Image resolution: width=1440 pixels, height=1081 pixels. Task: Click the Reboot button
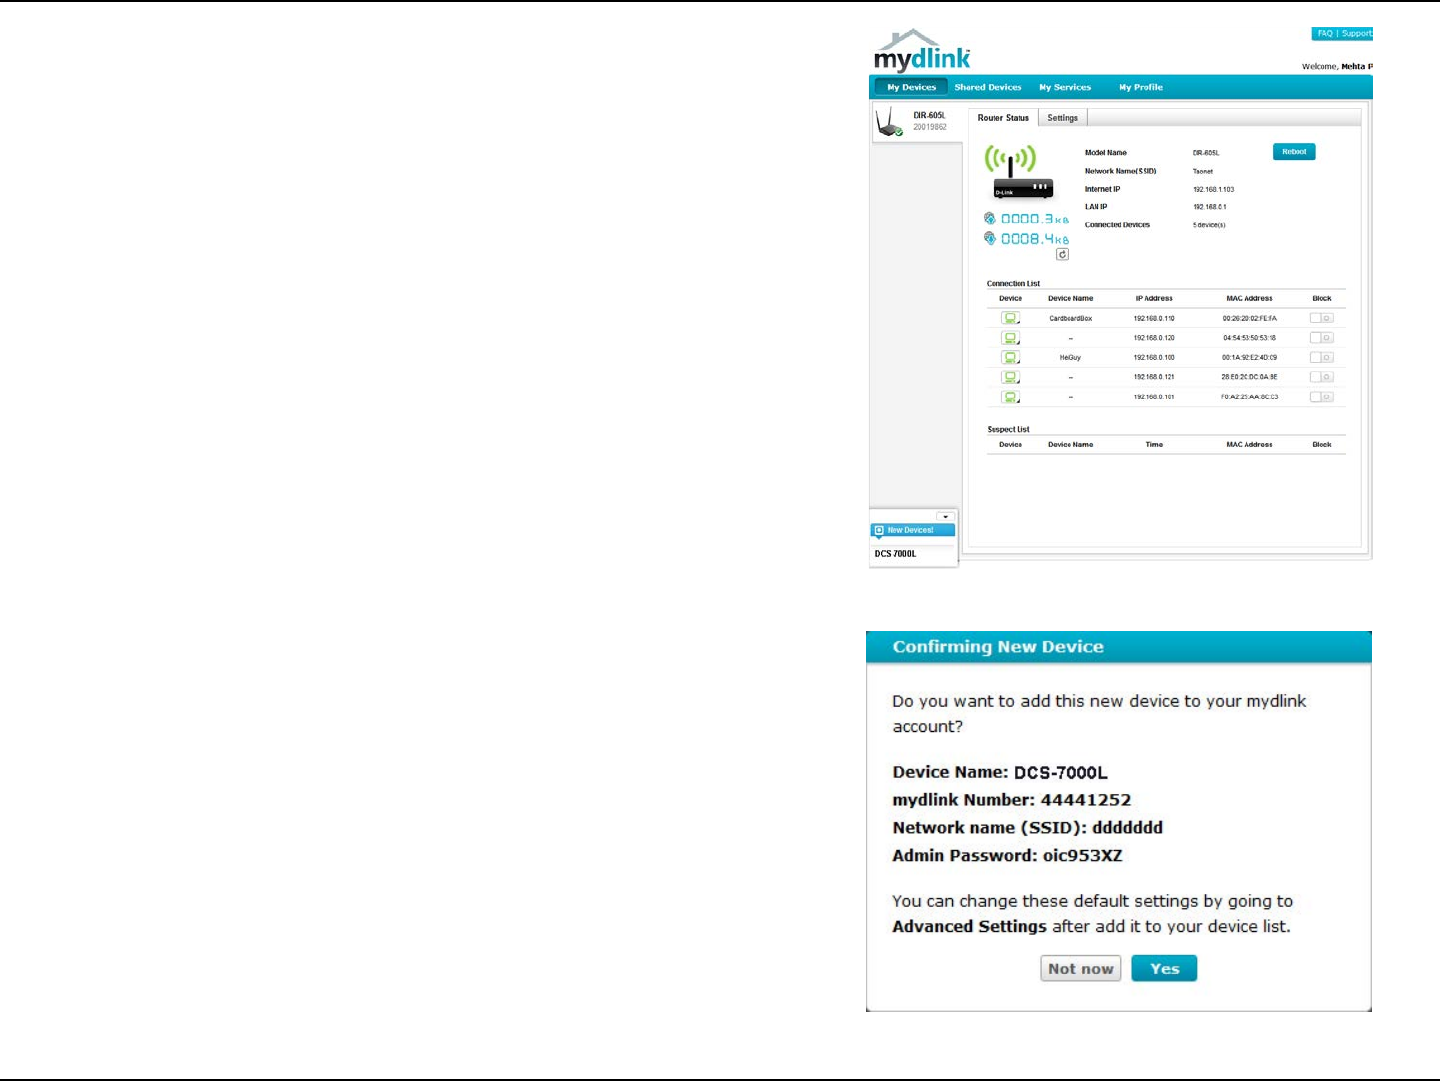tap(1294, 152)
